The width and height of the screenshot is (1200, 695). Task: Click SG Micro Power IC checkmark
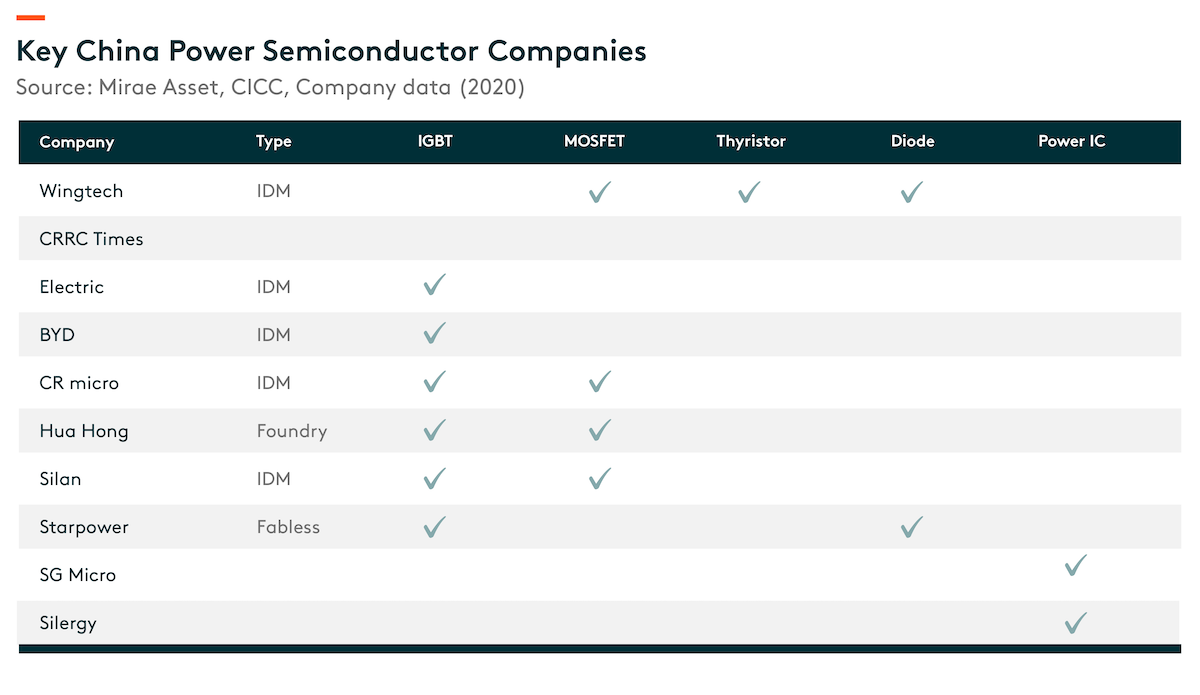[x=1075, y=565]
